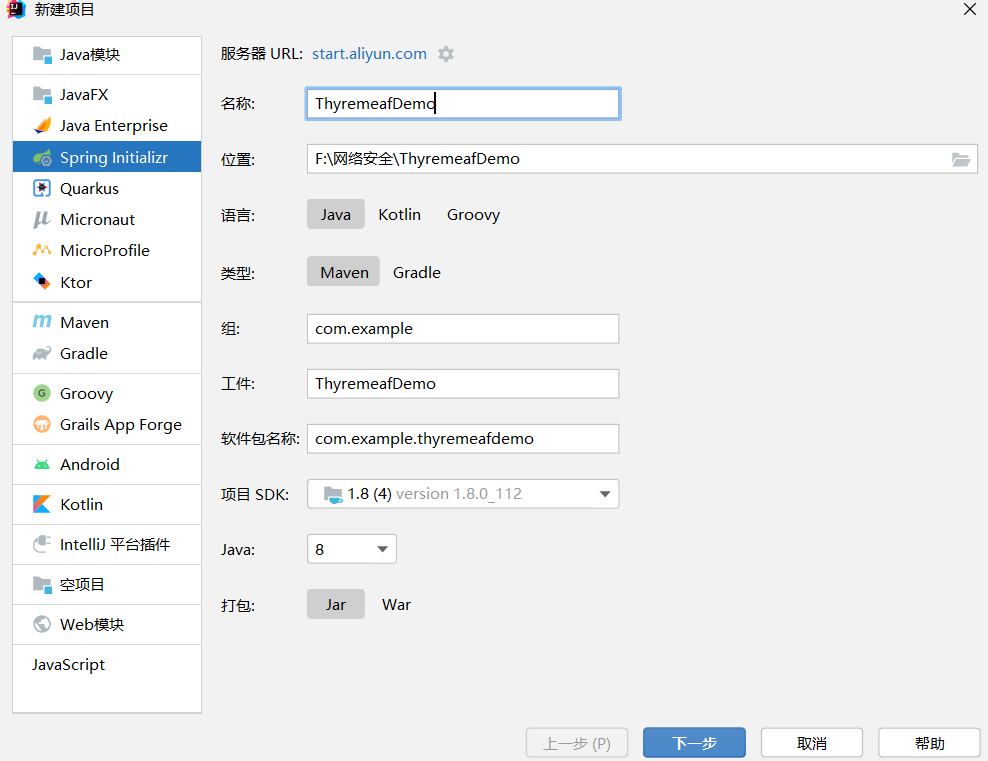
Task: Select Groovy language option
Action: click(x=473, y=214)
